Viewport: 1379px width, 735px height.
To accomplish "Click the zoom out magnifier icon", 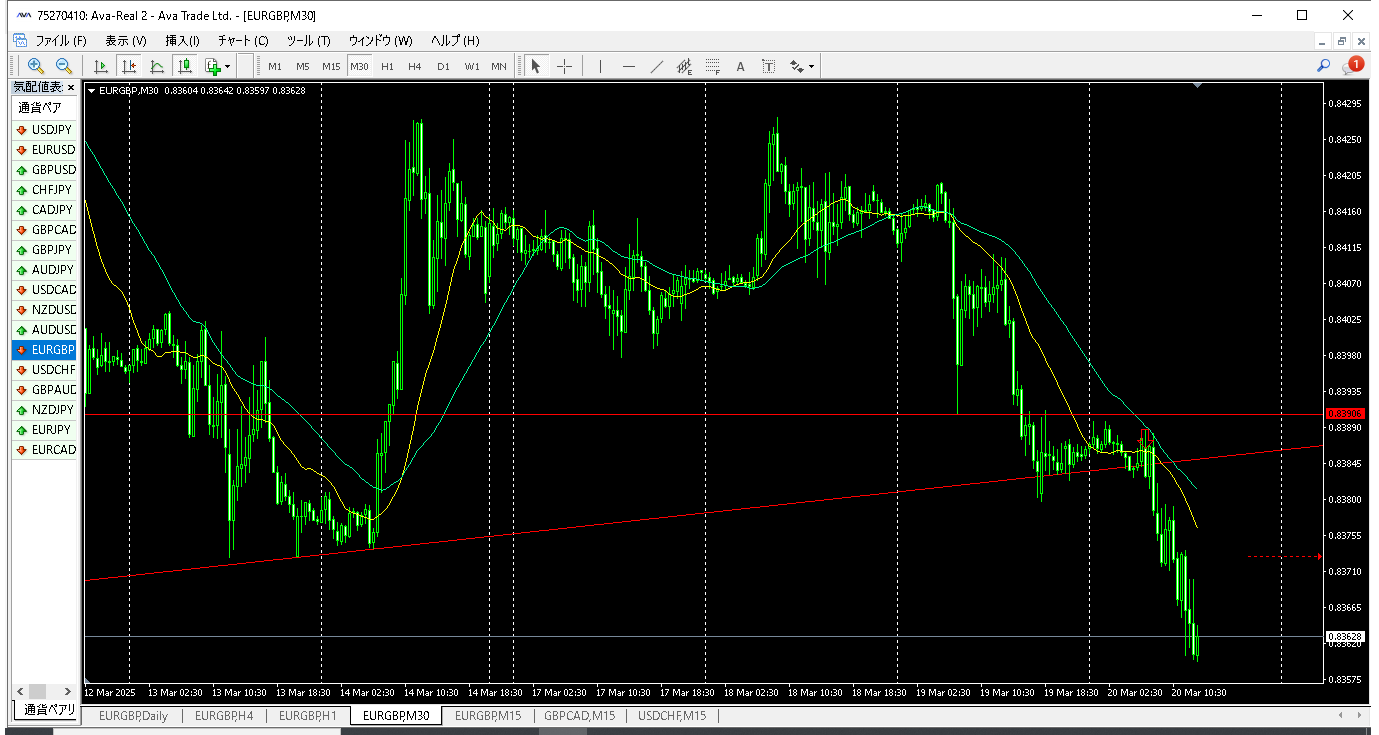I will (x=64, y=66).
